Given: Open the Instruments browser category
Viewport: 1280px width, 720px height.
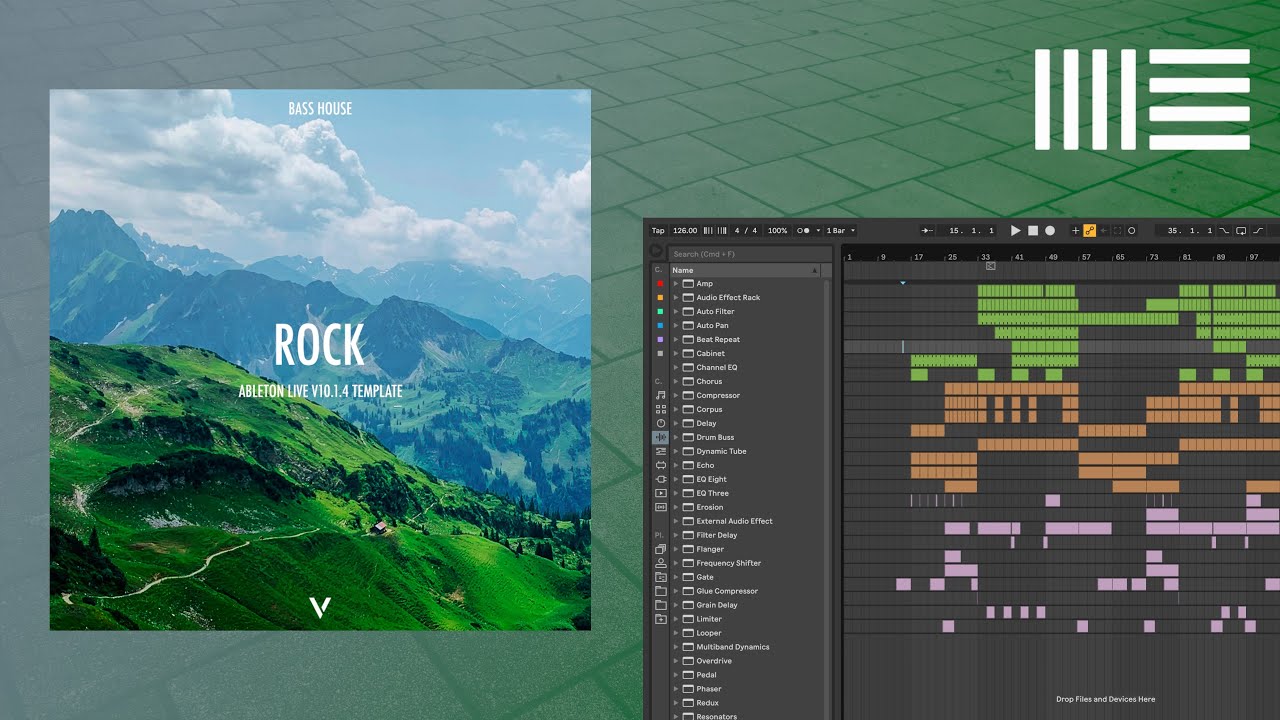Looking at the screenshot, I should pos(660,423).
